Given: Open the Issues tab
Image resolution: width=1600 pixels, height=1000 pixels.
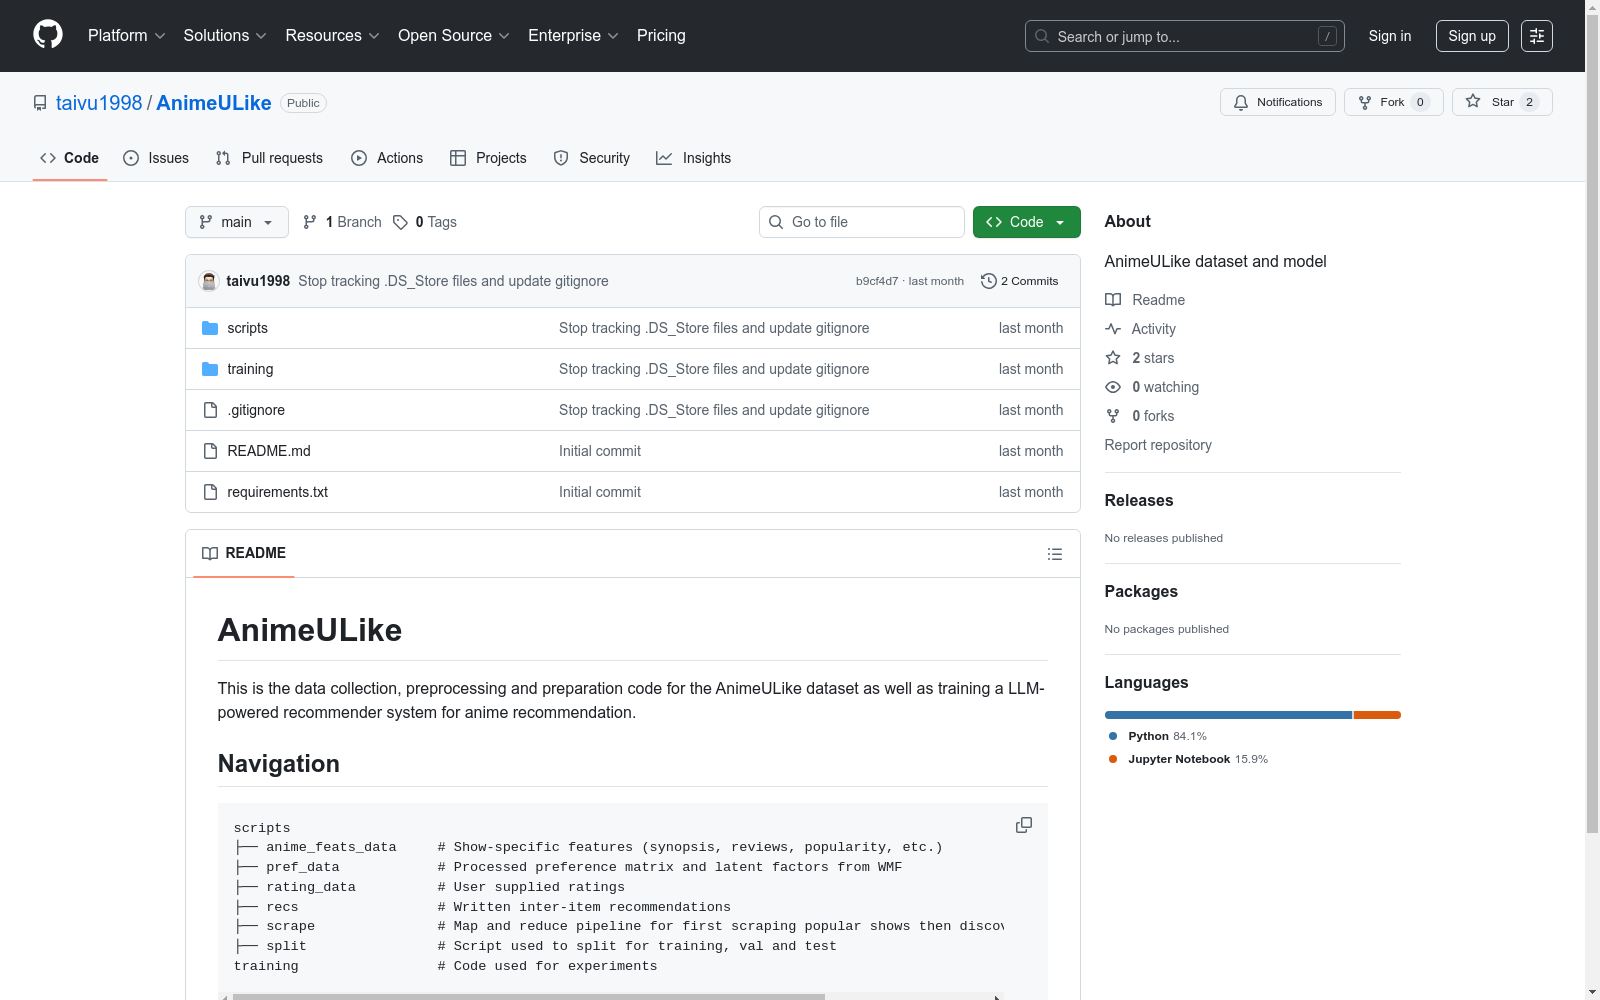Looking at the screenshot, I should [x=156, y=158].
